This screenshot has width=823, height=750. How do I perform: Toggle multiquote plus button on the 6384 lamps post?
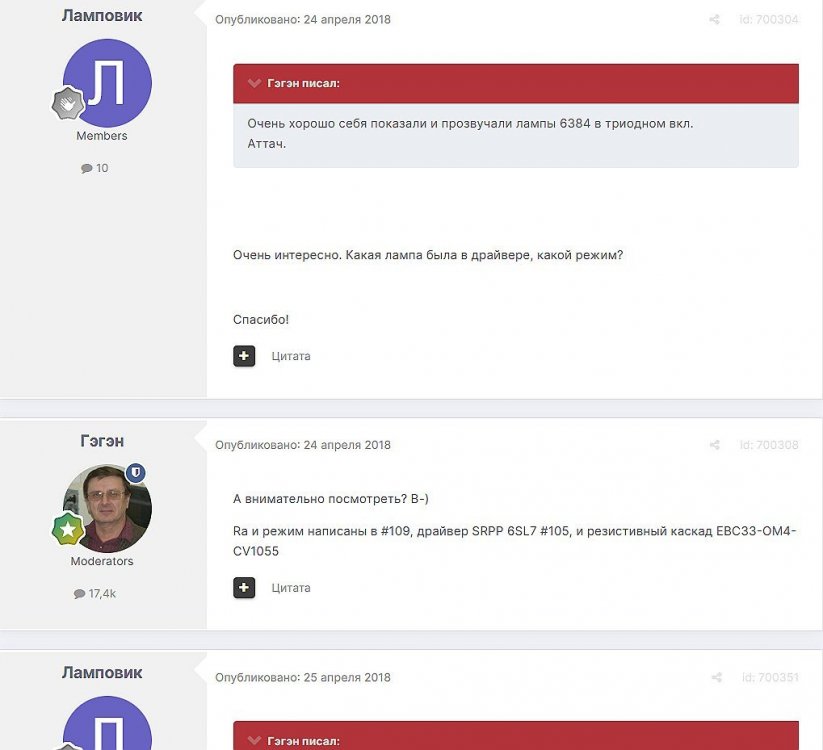(244, 356)
